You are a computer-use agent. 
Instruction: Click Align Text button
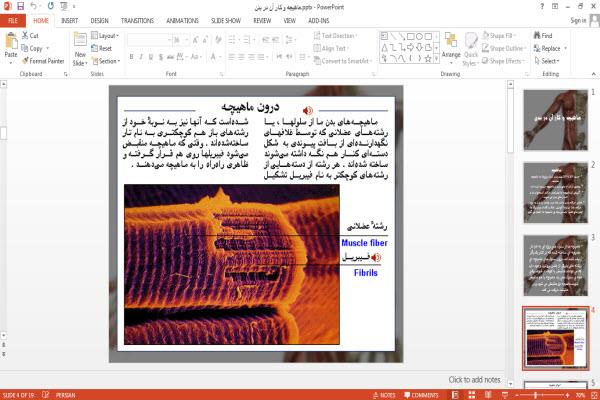click(x=331, y=48)
